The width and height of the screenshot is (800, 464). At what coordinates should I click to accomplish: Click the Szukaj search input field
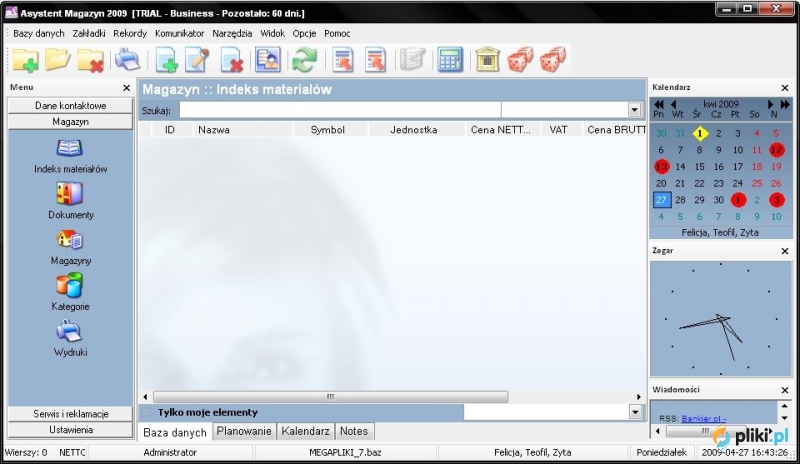pyautogui.click(x=340, y=110)
